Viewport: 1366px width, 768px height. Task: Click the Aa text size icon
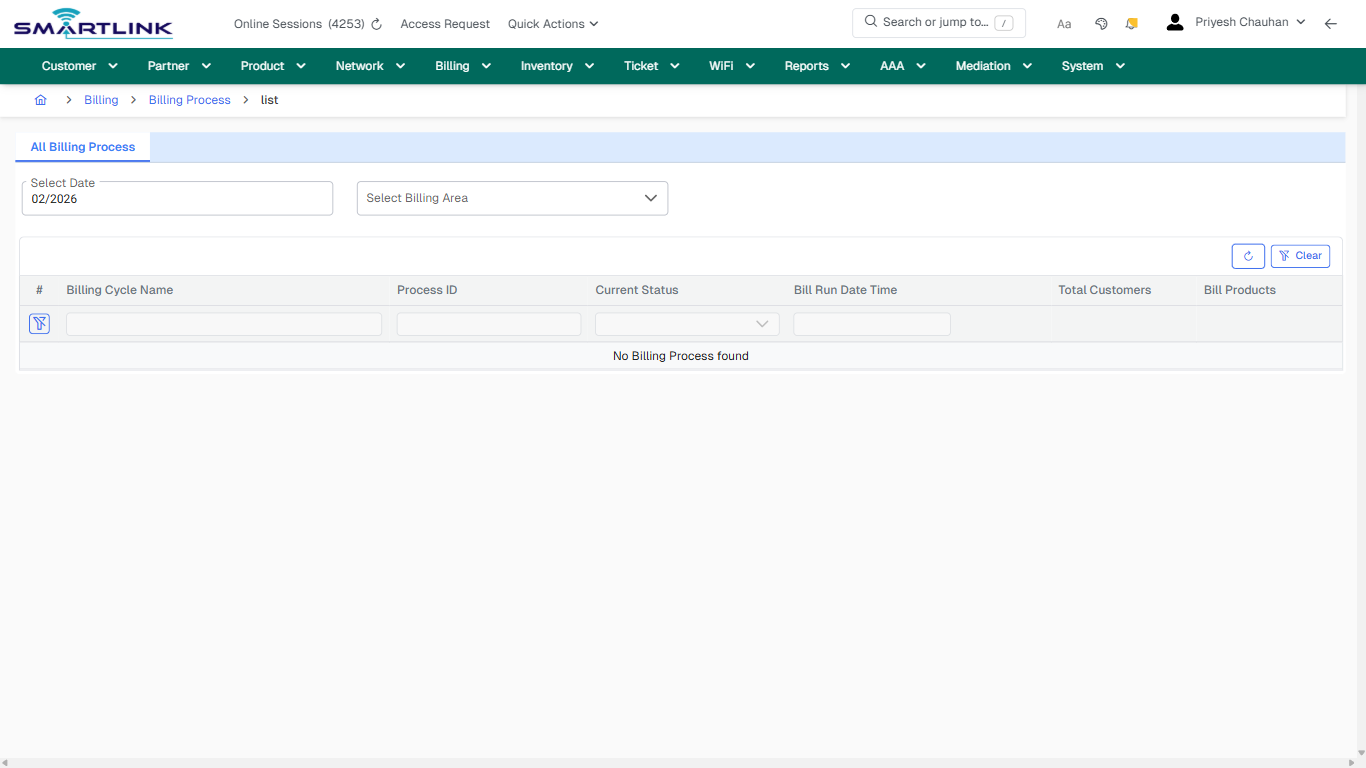tap(1064, 23)
